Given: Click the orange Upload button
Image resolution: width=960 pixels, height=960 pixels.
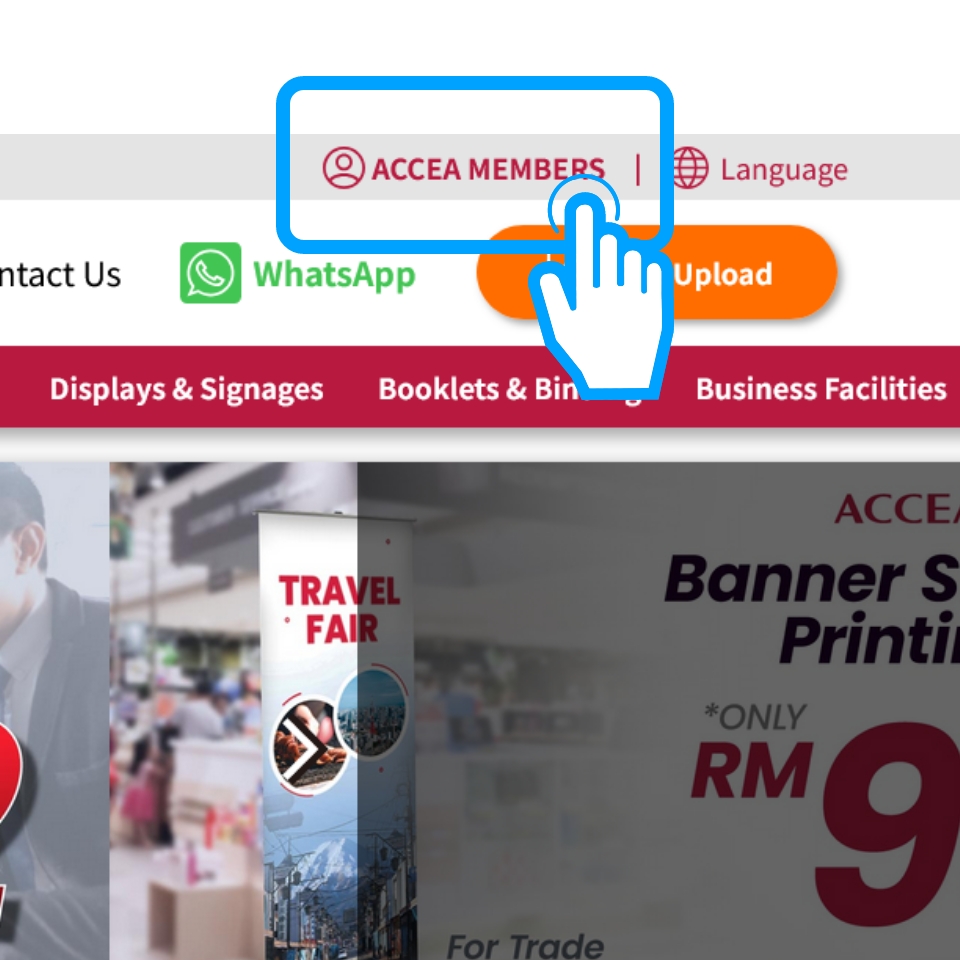Looking at the screenshot, I should tap(656, 272).
